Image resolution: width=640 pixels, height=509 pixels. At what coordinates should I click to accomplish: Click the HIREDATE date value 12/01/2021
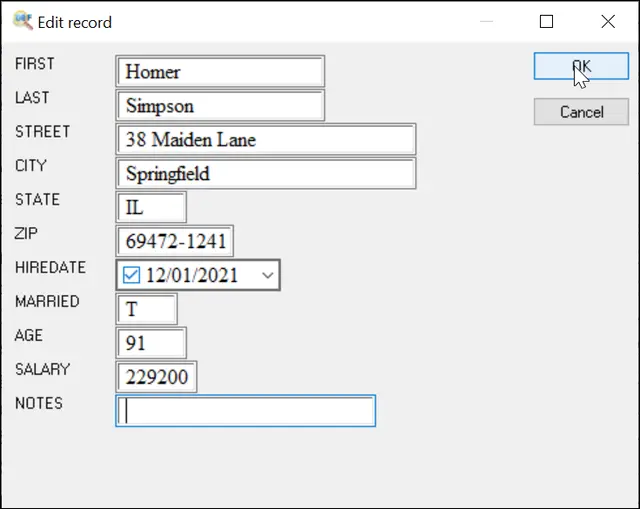[x=192, y=276]
